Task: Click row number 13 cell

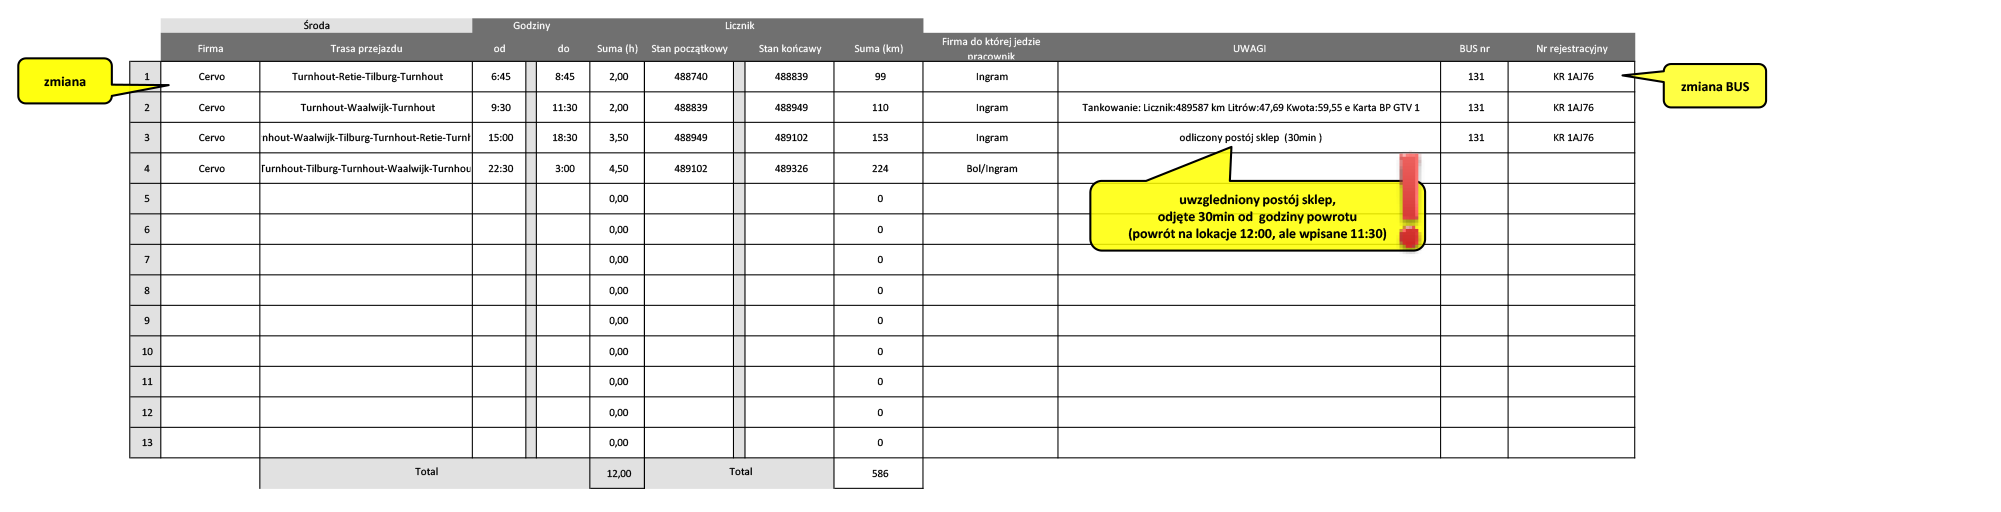Action: pyautogui.click(x=146, y=442)
